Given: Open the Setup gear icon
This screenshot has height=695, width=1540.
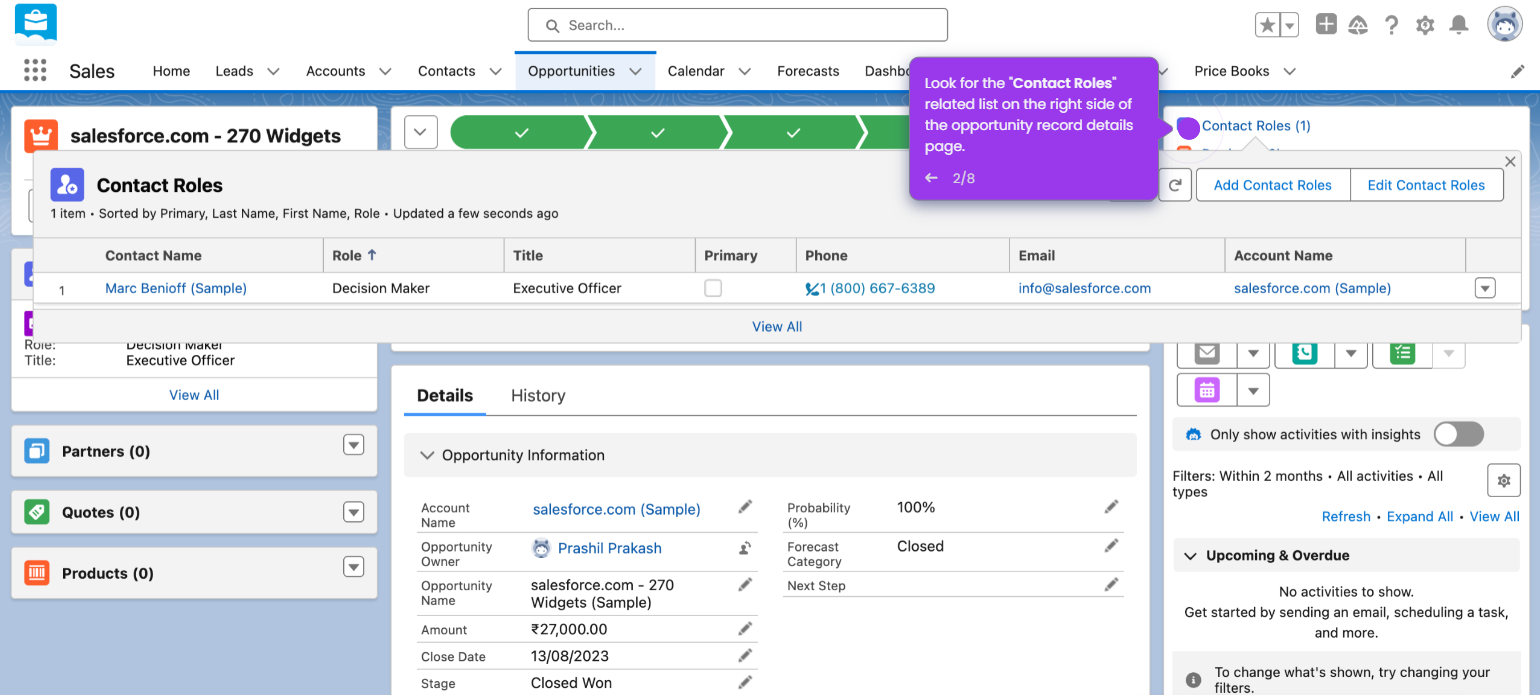Looking at the screenshot, I should 1424,25.
